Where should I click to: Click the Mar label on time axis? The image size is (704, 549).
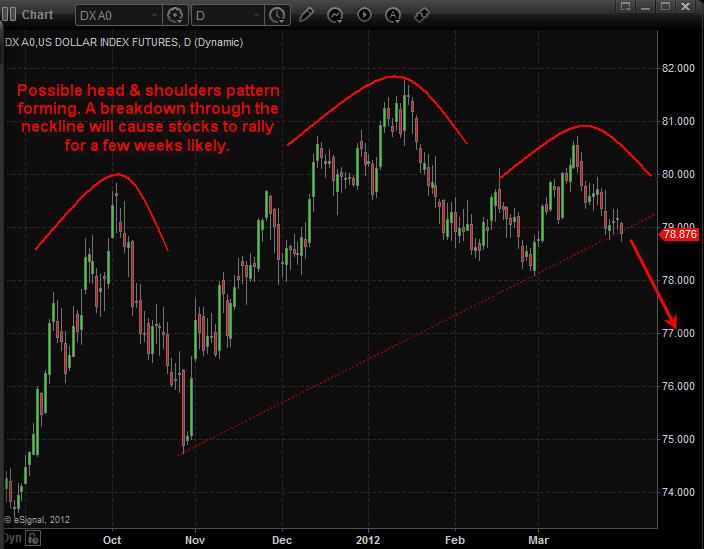tap(538, 540)
